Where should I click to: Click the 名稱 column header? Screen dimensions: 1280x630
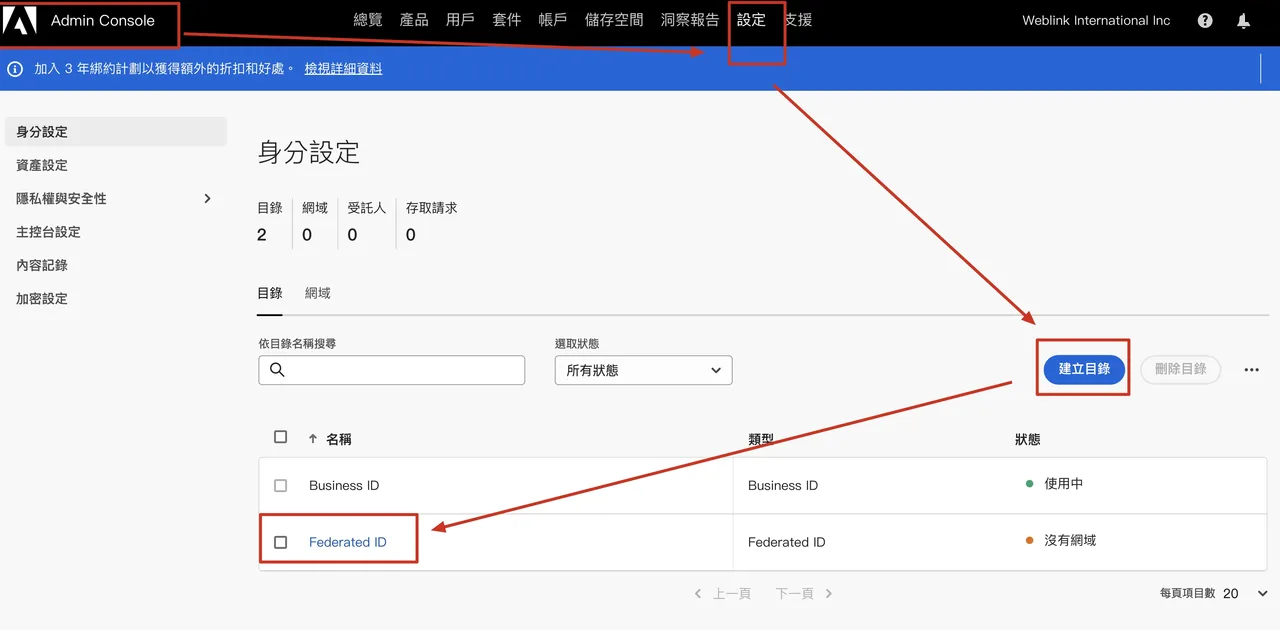[339, 439]
